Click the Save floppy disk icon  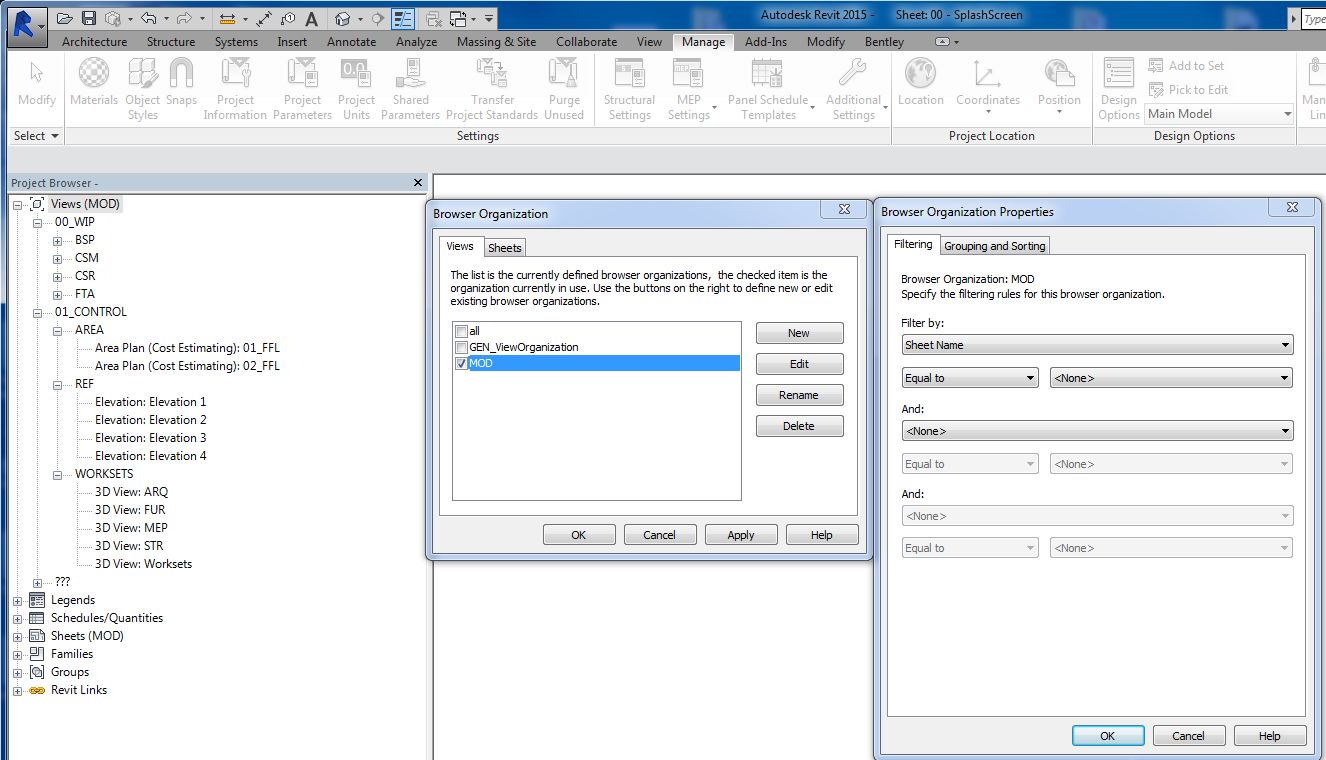click(89, 18)
